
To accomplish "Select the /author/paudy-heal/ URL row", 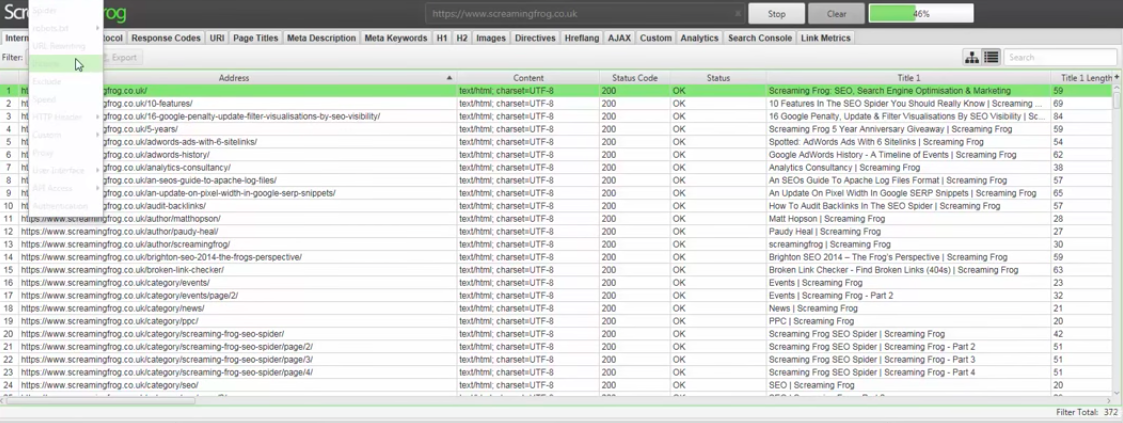I will [557, 232].
